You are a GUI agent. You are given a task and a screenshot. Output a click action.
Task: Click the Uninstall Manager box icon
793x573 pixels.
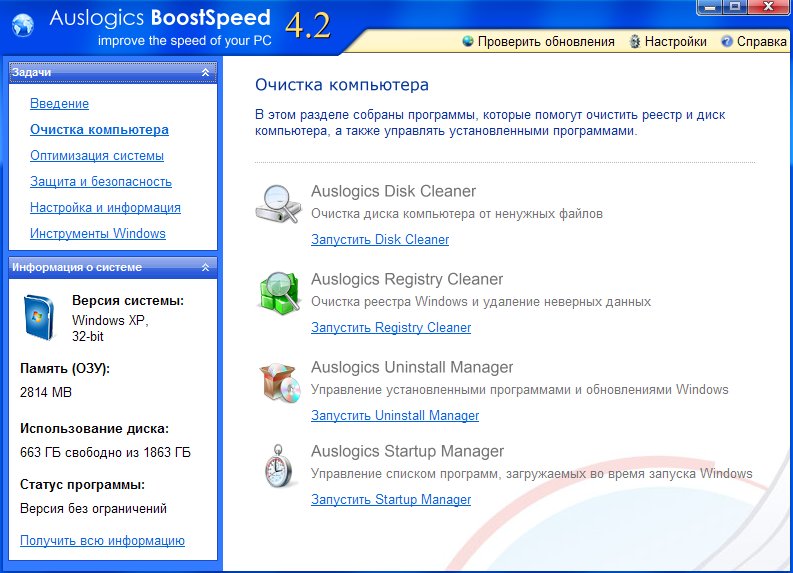tap(280, 382)
